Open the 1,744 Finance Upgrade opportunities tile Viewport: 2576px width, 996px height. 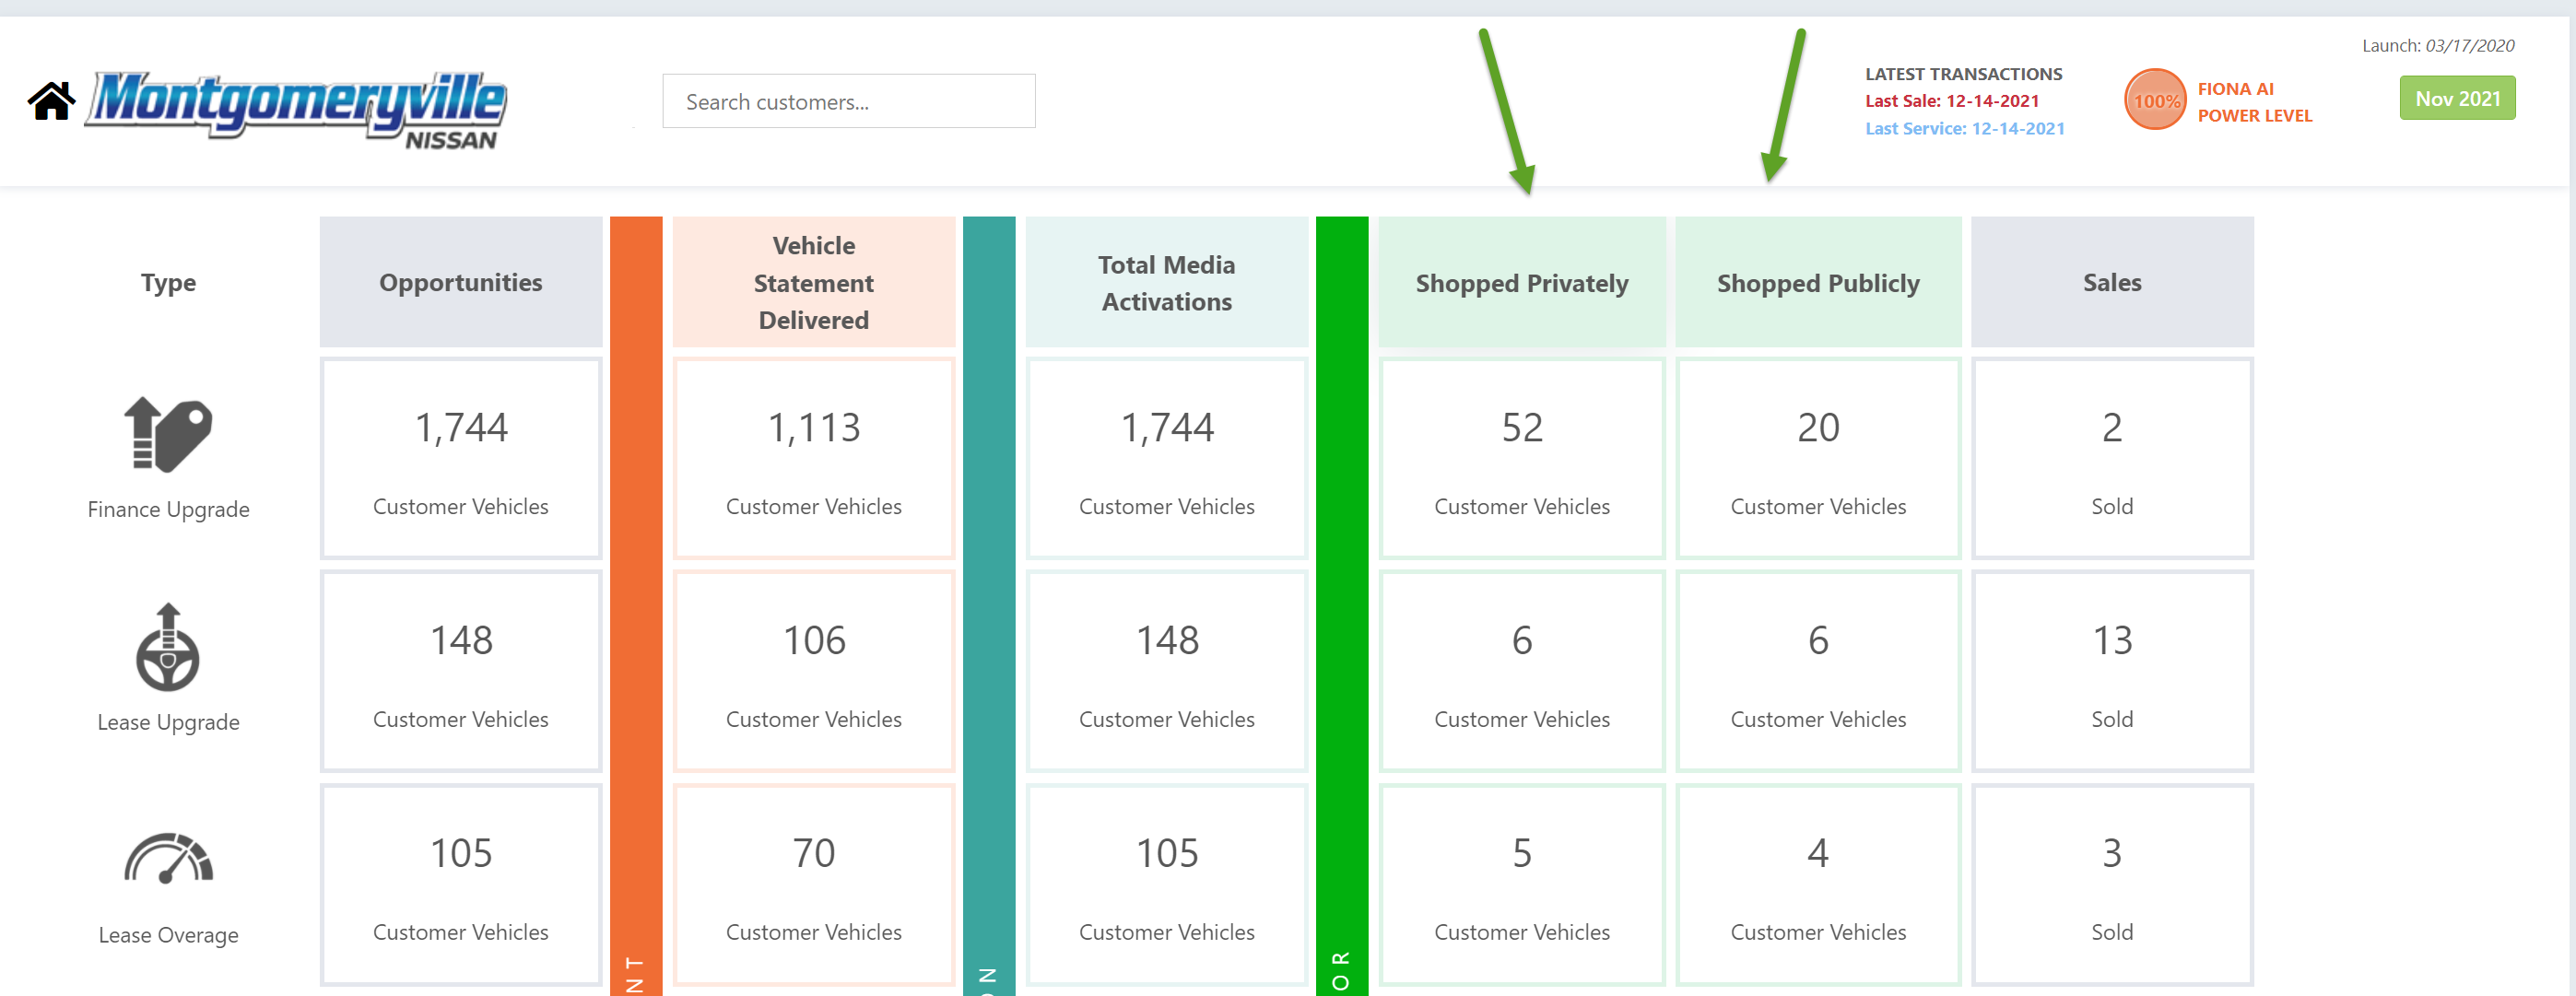click(x=460, y=458)
